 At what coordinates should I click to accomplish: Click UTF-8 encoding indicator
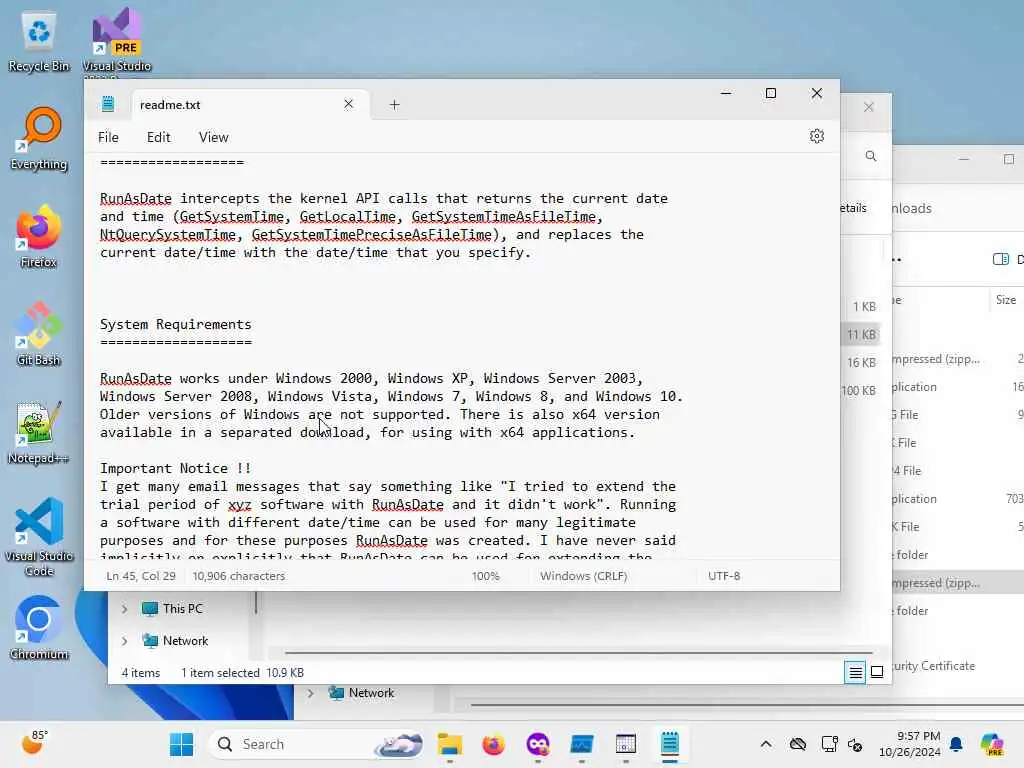(x=724, y=576)
